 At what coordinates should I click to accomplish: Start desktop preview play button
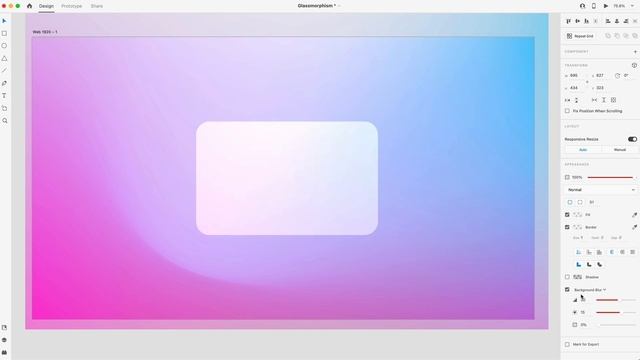click(606, 6)
